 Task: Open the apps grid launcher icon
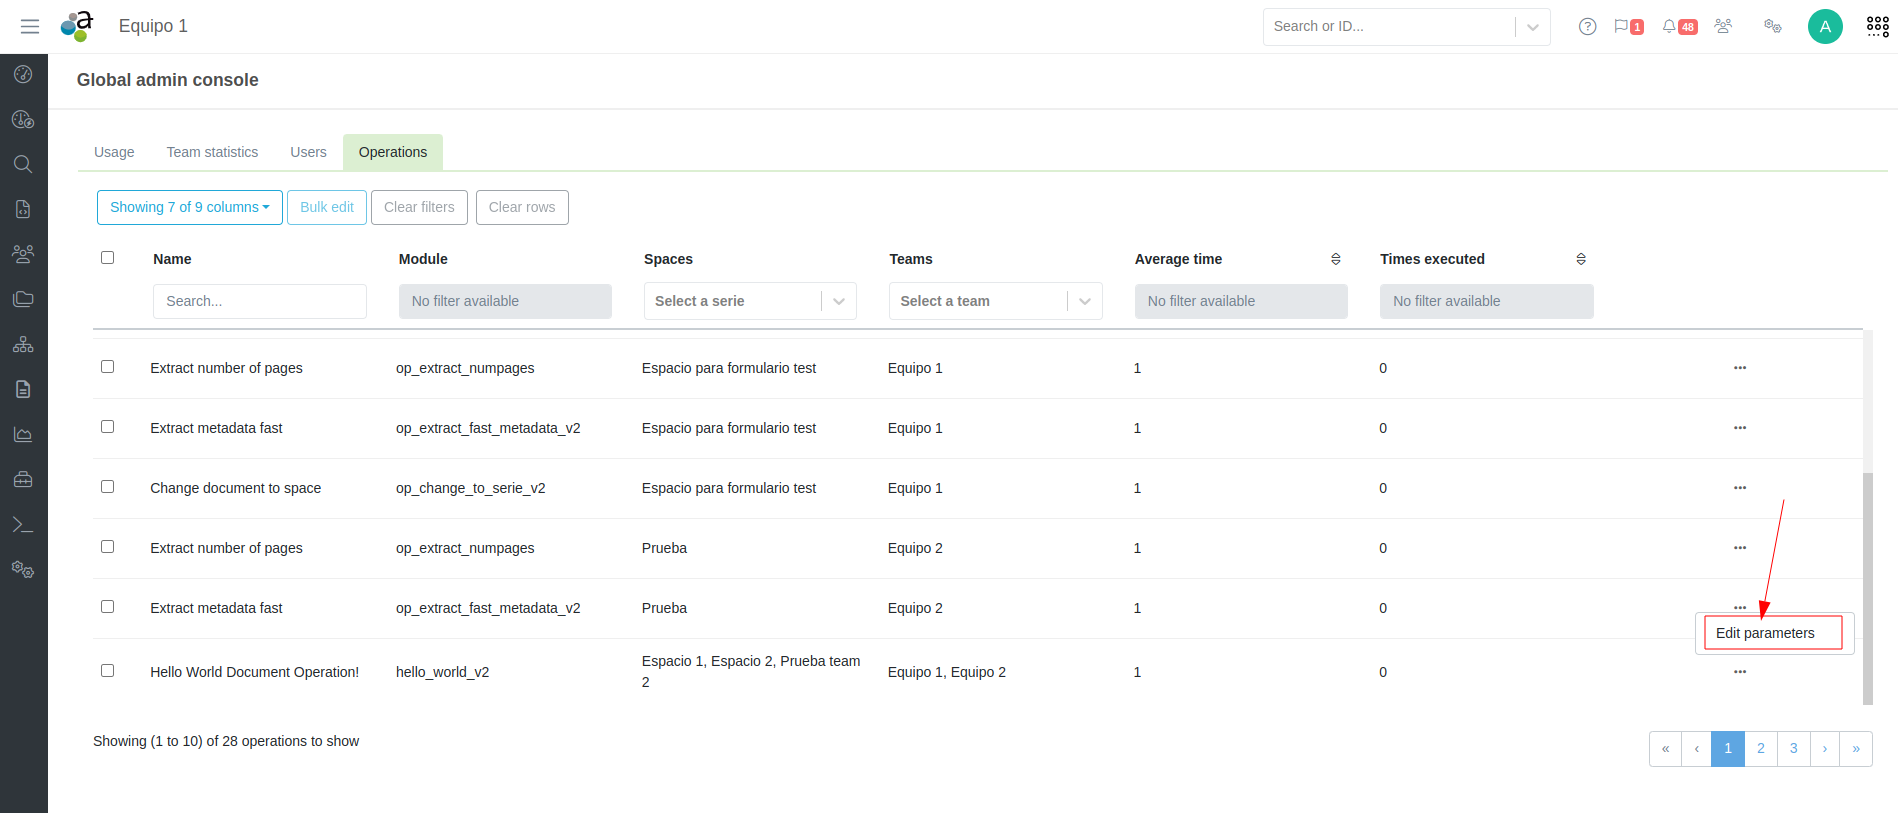click(x=1877, y=26)
